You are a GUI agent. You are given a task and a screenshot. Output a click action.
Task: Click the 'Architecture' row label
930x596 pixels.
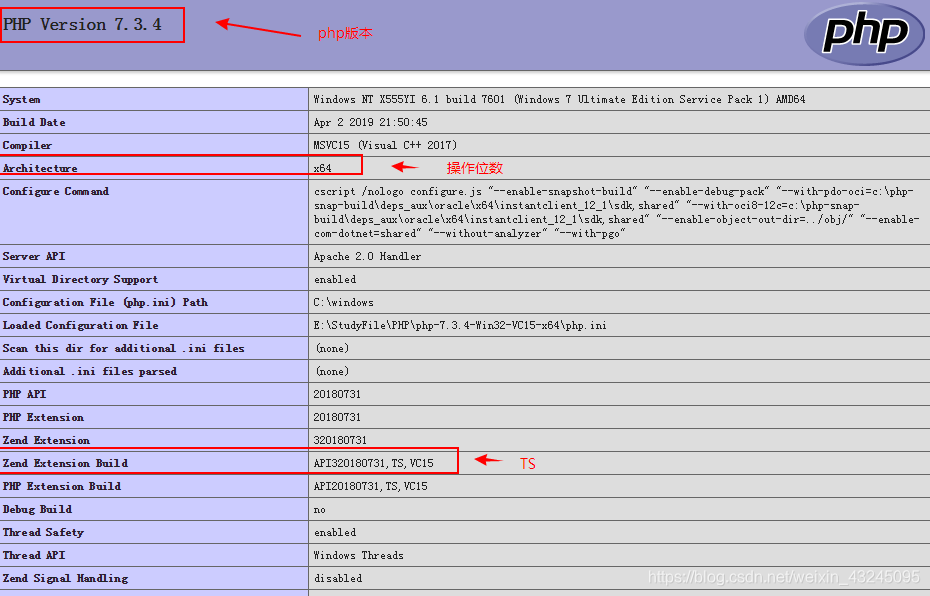pyautogui.click(x=40, y=168)
